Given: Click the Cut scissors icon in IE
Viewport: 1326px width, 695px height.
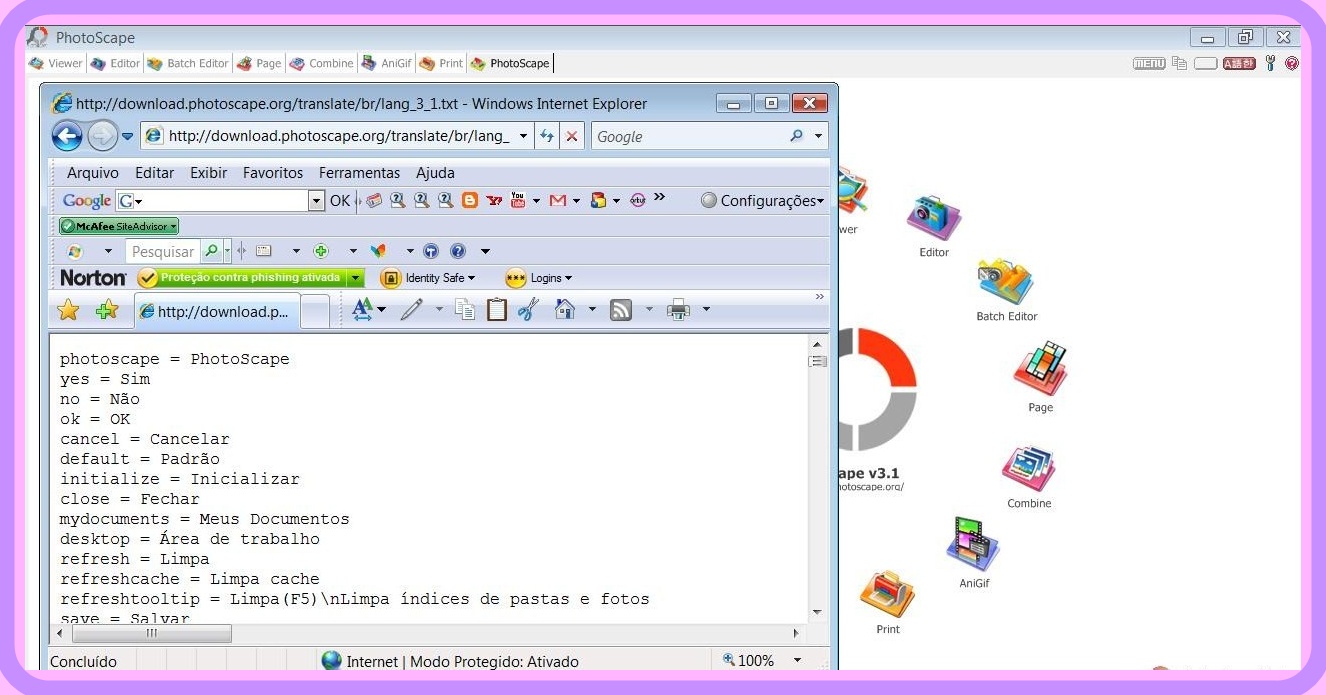Looking at the screenshot, I should pyautogui.click(x=529, y=310).
